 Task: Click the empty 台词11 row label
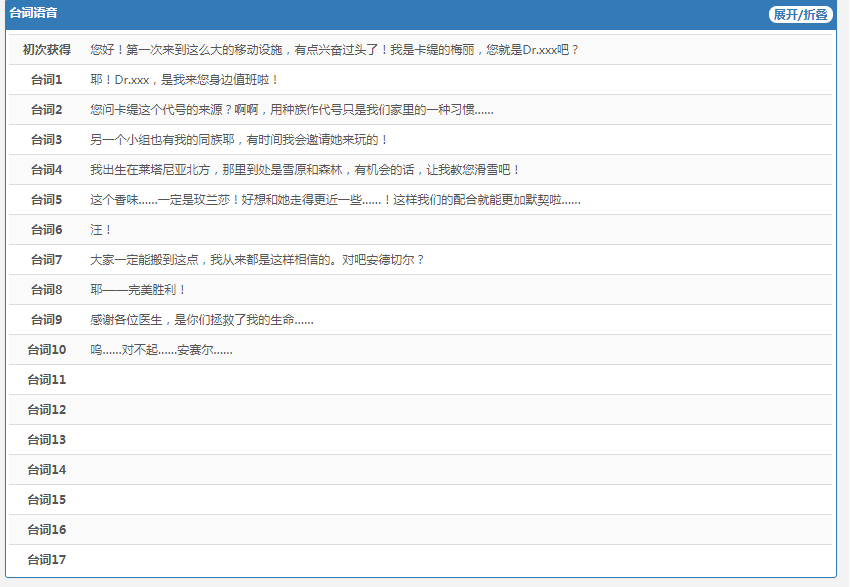[47, 380]
